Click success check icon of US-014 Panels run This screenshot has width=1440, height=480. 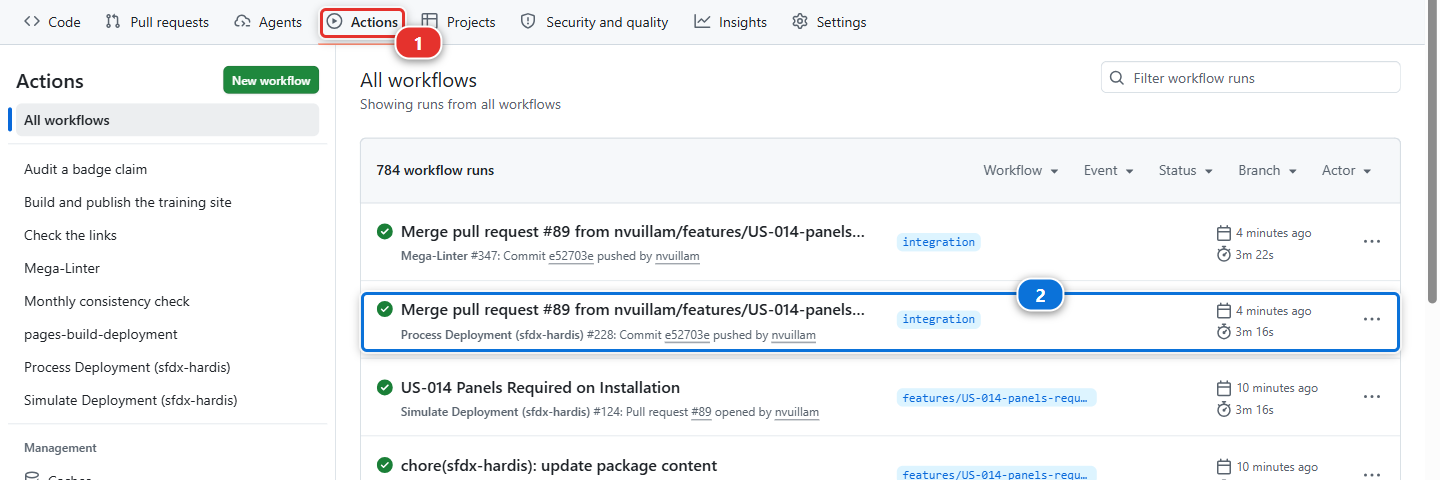(385, 388)
